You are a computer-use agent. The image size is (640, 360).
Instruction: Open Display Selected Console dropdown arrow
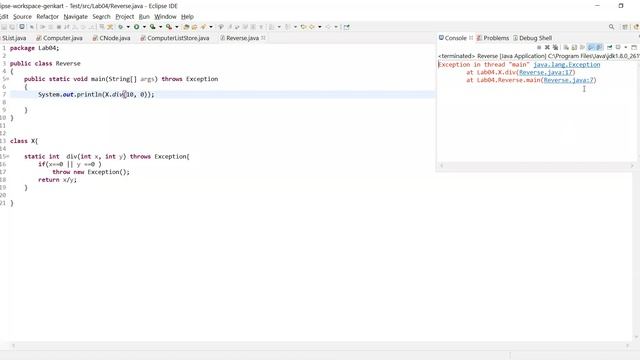[x=626, y=47]
